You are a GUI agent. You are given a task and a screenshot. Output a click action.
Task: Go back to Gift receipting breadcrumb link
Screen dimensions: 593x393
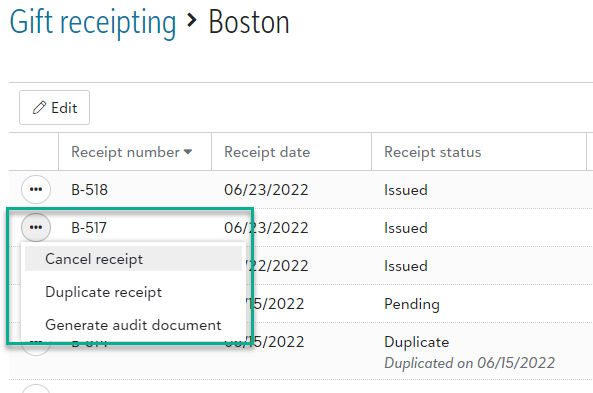93,22
